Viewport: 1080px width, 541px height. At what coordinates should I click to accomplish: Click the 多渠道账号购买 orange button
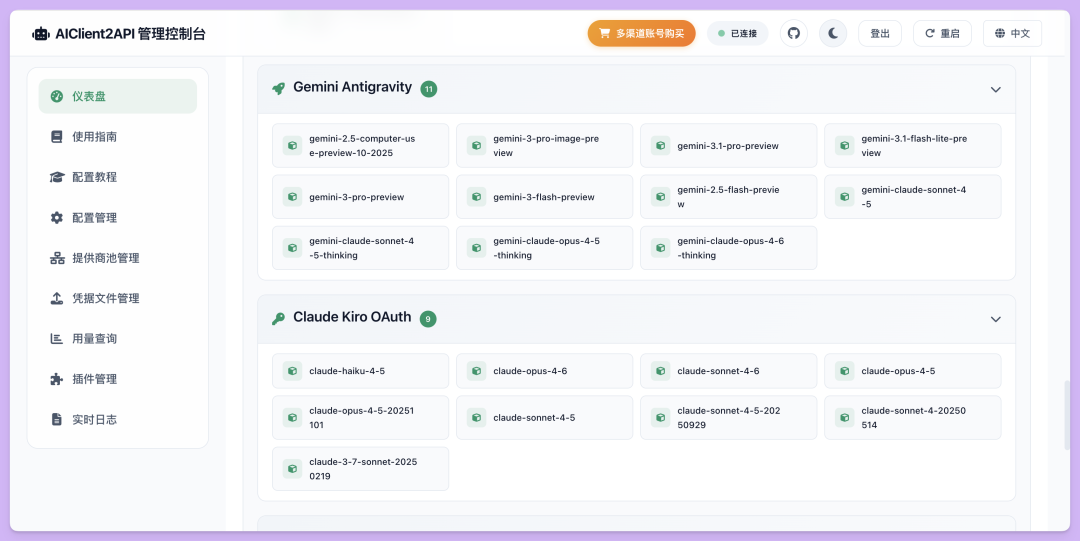click(x=641, y=33)
